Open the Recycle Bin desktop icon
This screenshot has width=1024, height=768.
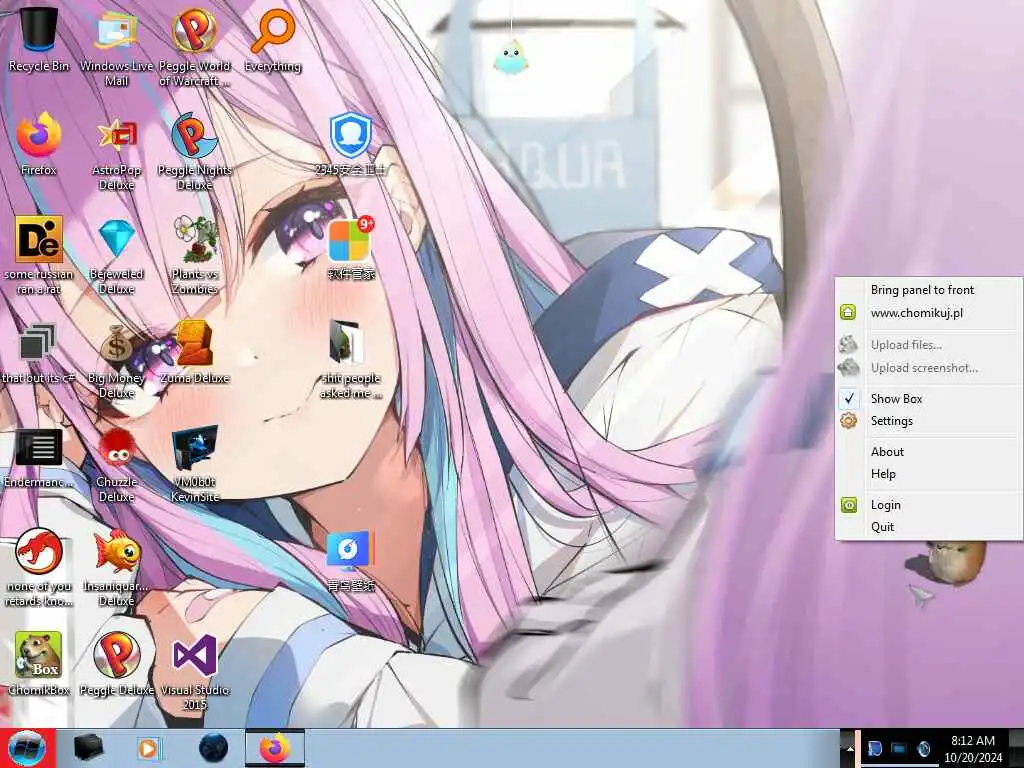point(39,39)
